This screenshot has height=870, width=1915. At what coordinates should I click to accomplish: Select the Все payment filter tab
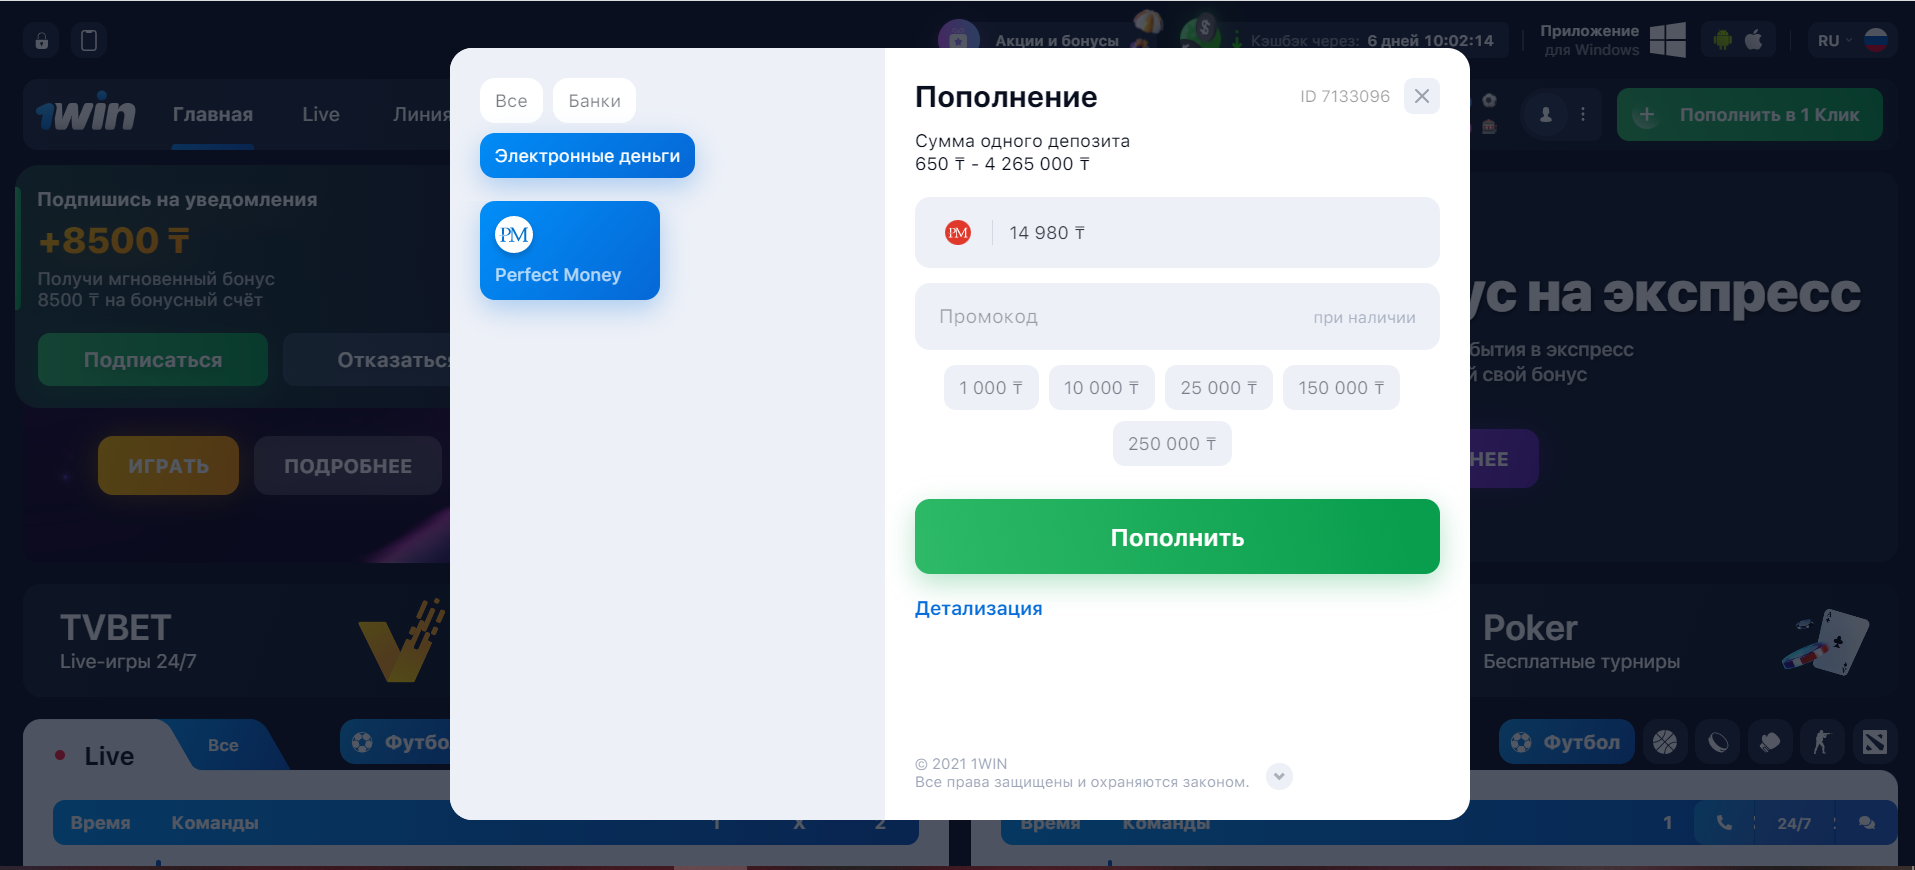click(511, 100)
